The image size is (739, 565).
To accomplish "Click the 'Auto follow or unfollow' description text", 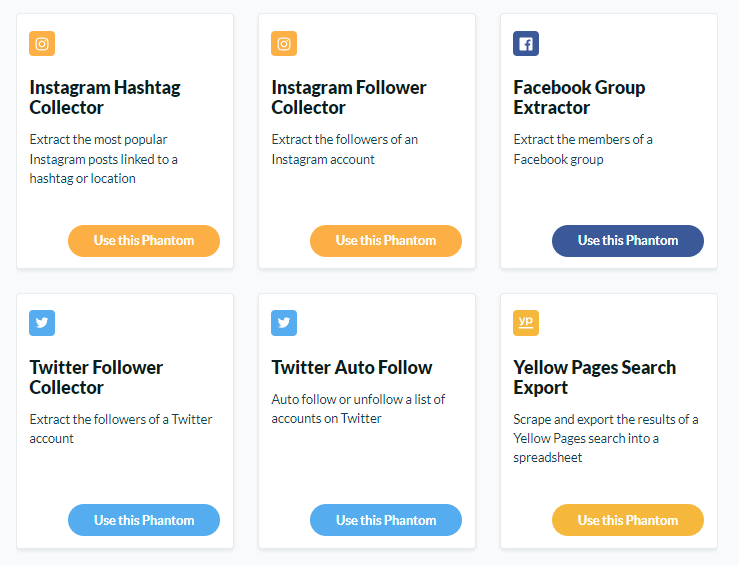I will [x=358, y=409].
